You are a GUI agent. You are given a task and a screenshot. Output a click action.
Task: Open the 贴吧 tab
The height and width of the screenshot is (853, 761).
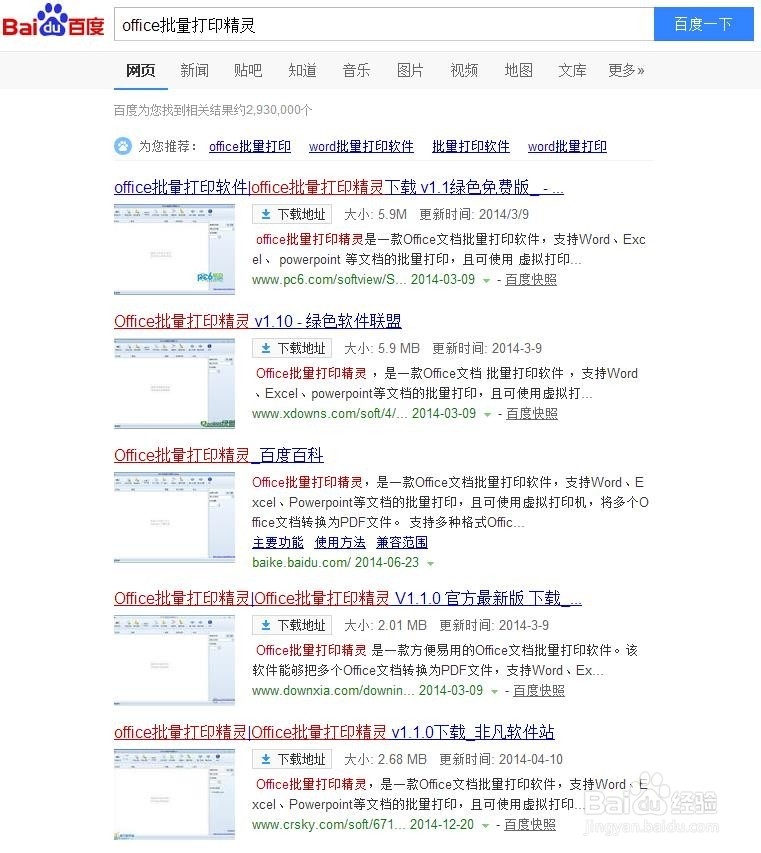pos(248,70)
